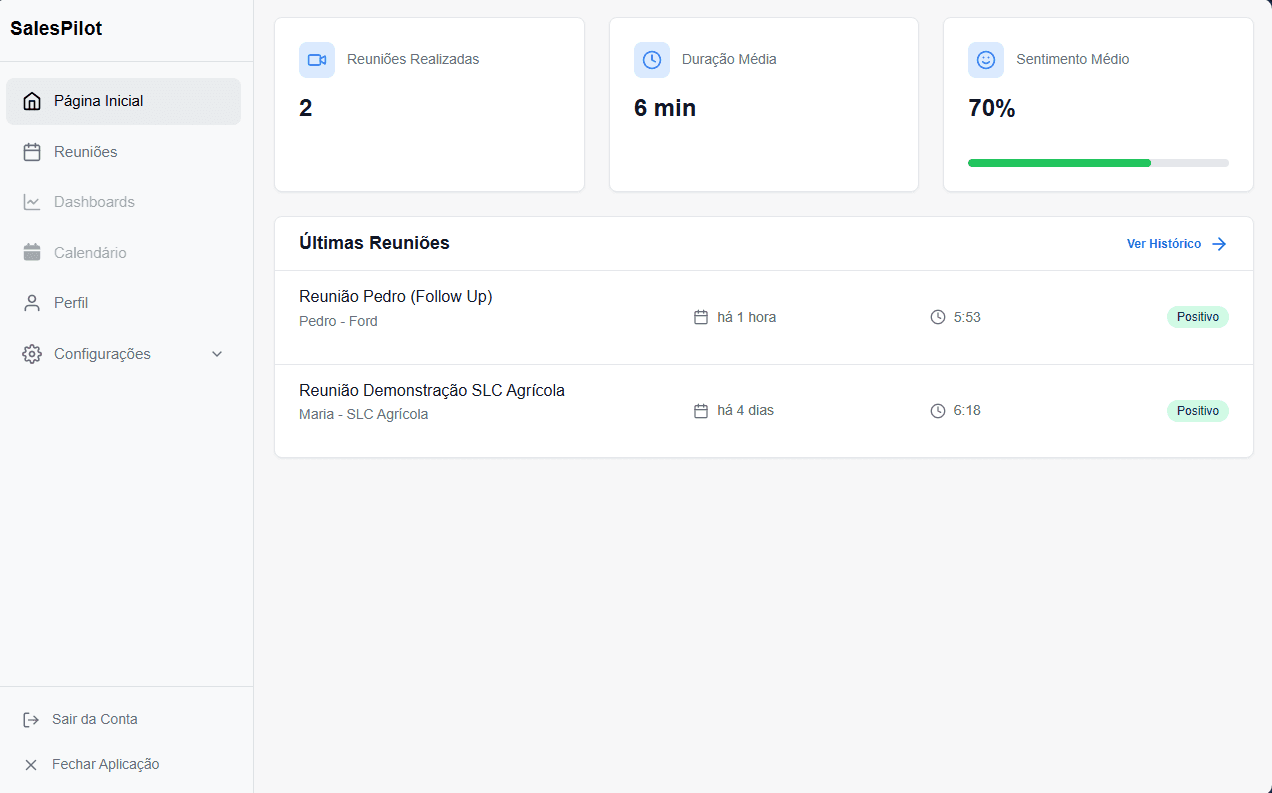This screenshot has height=793, width=1272.
Task: Click the calendar icon next to há 4 dias
Action: click(x=700, y=410)
